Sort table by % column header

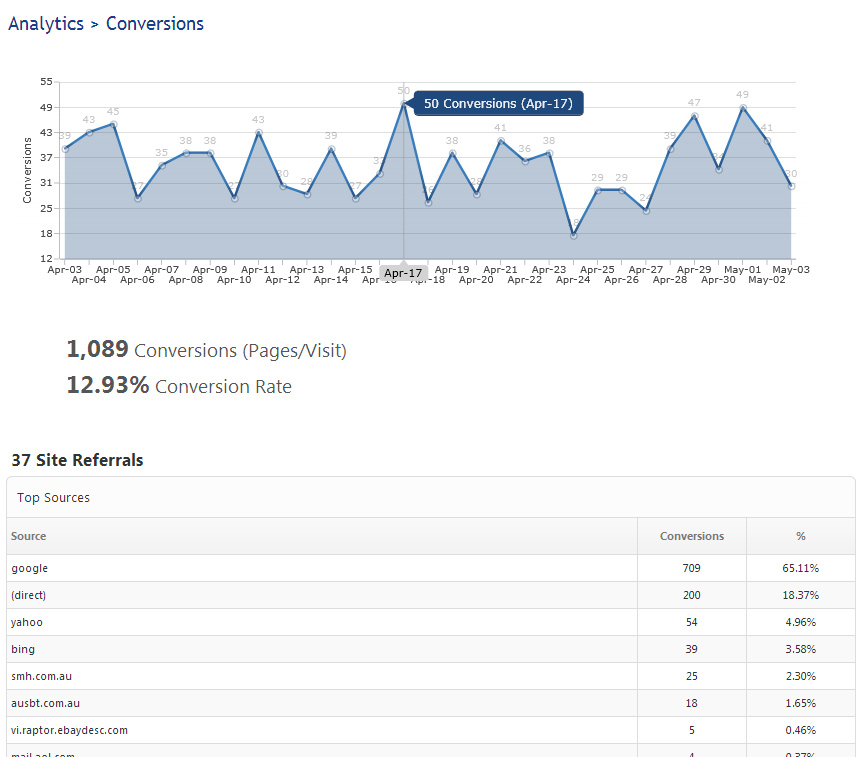tap(800, 536)
